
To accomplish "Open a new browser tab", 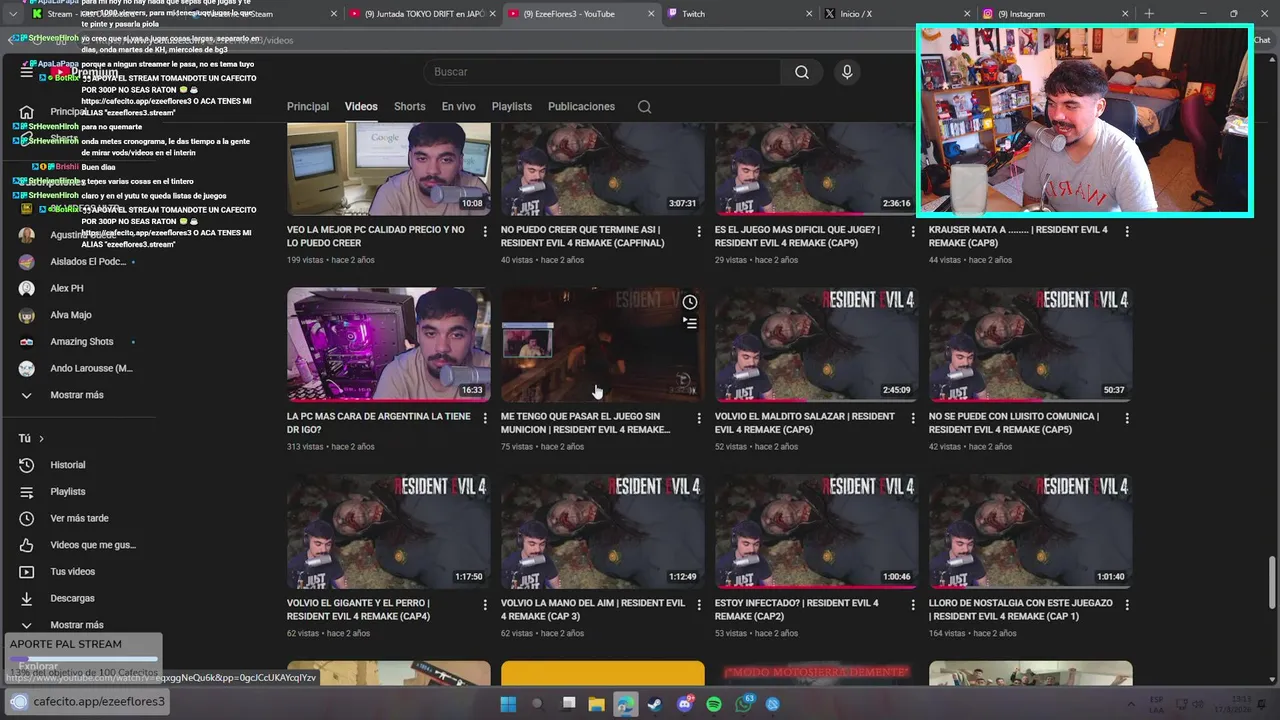I will (x=1149, y=14).
